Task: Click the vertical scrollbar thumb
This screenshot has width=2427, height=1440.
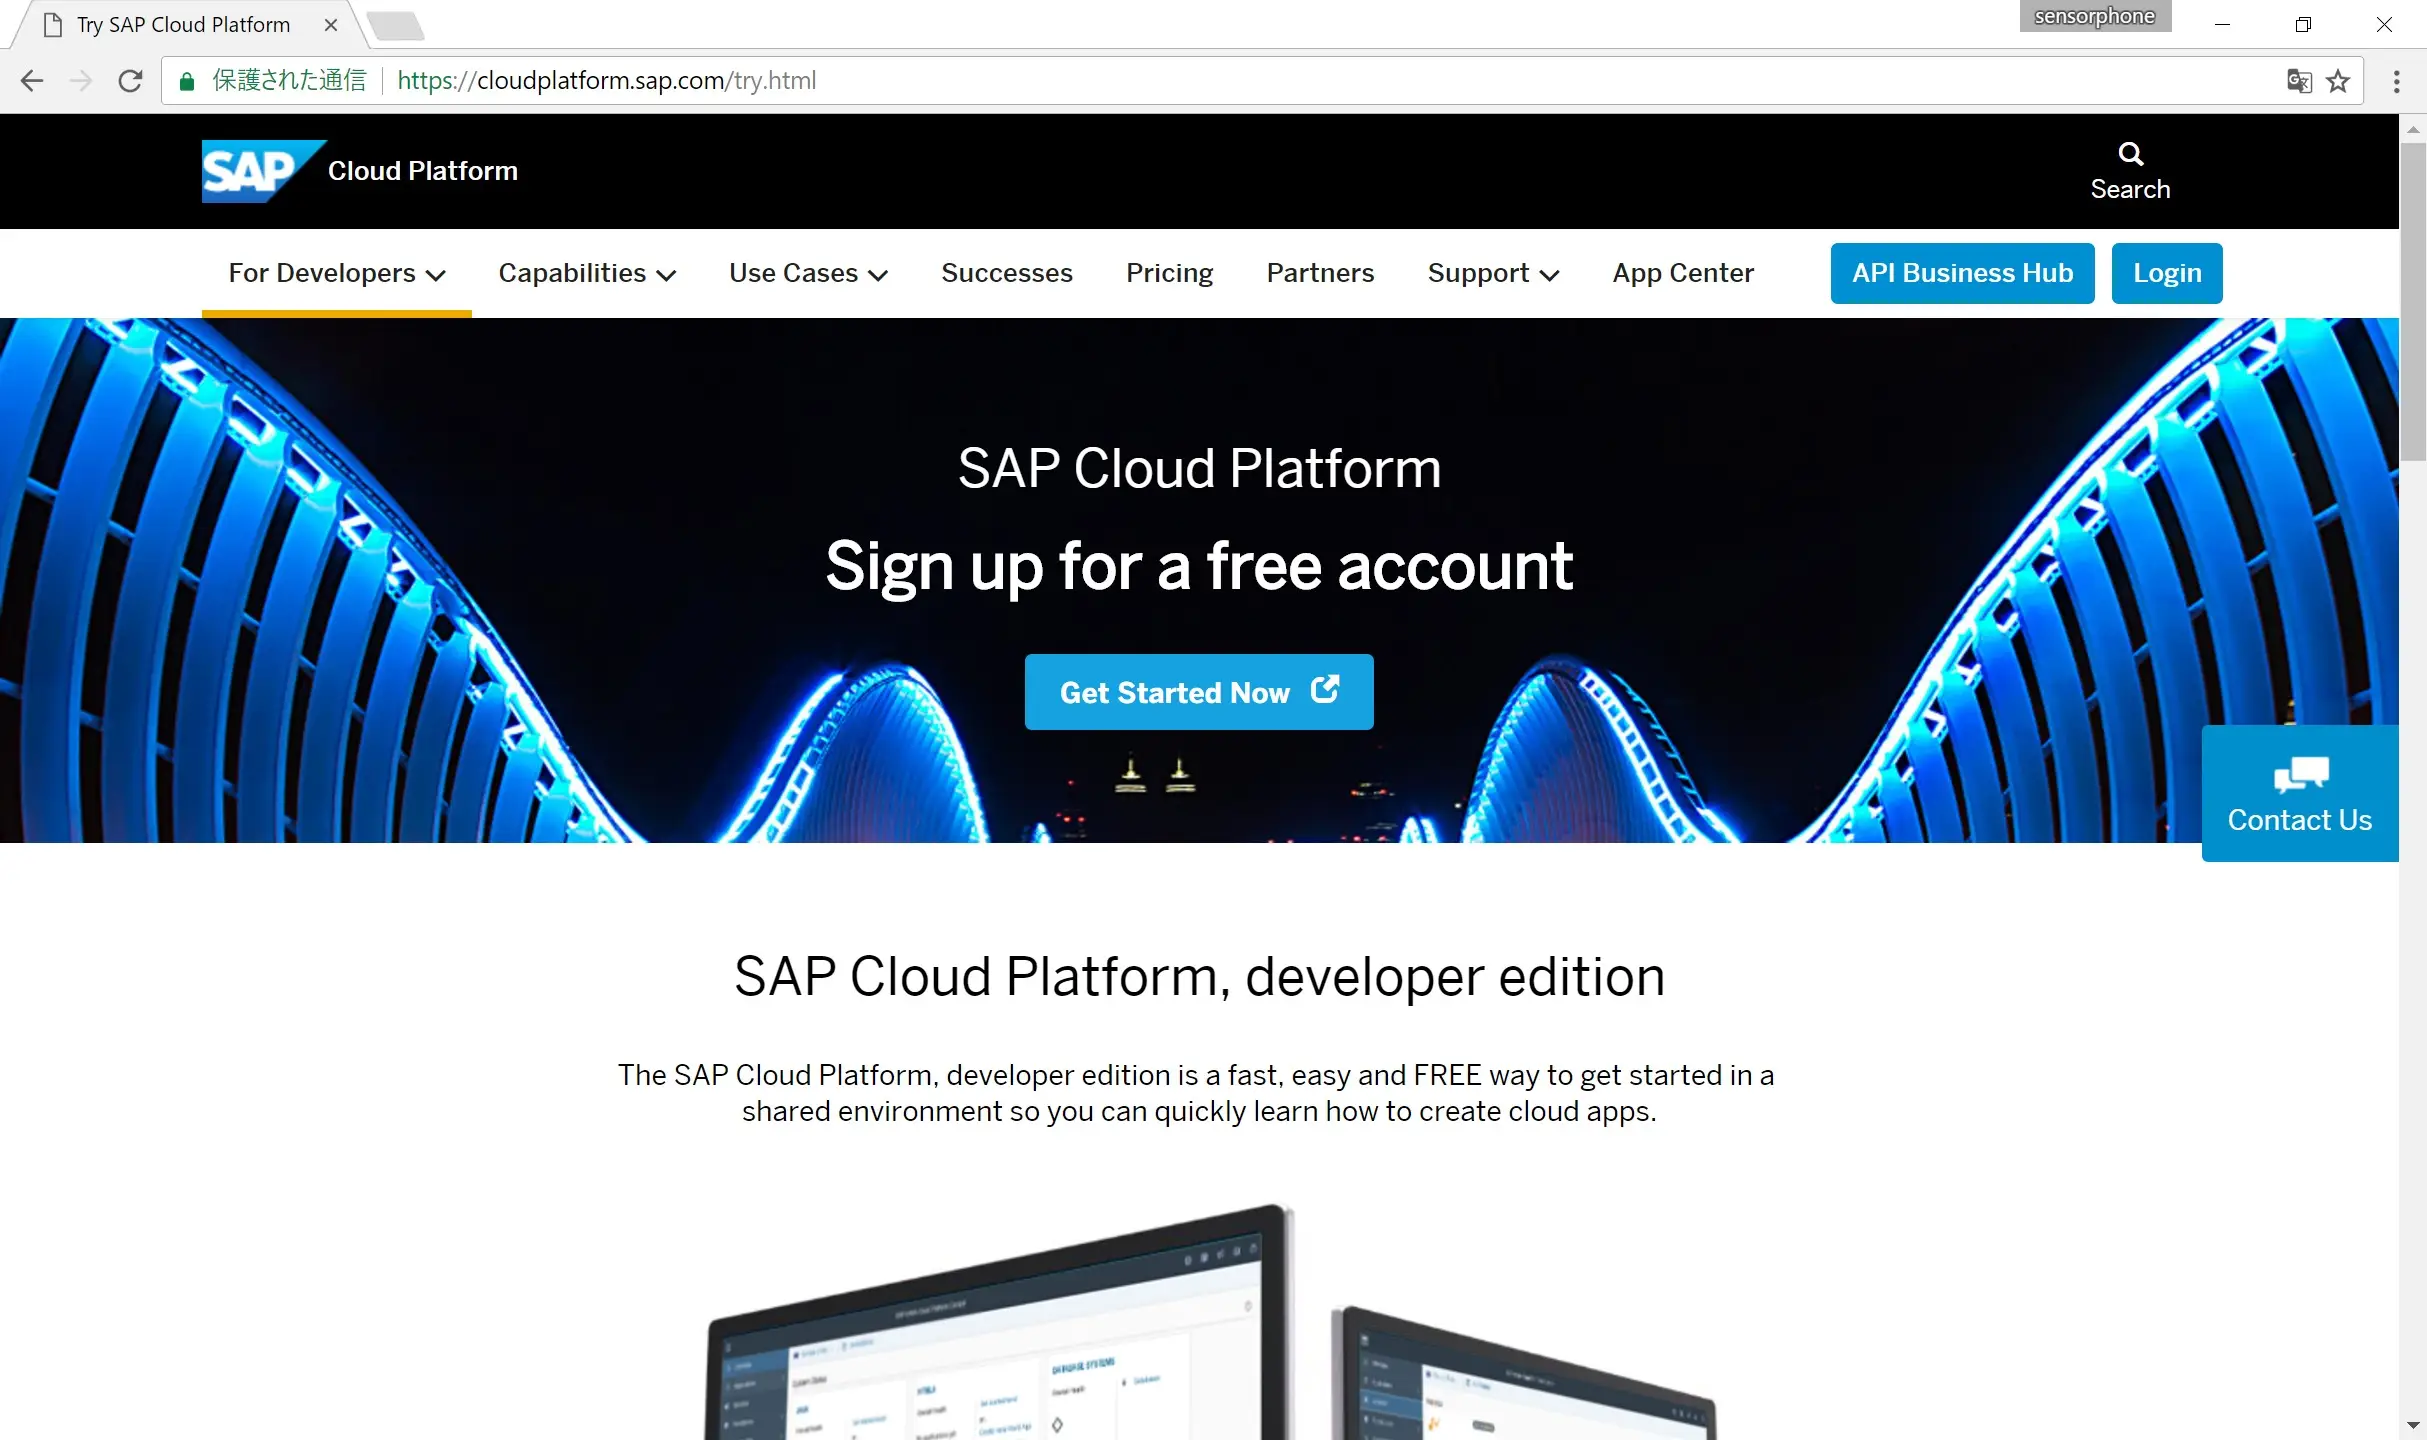Action: [x=2413, y=300]
